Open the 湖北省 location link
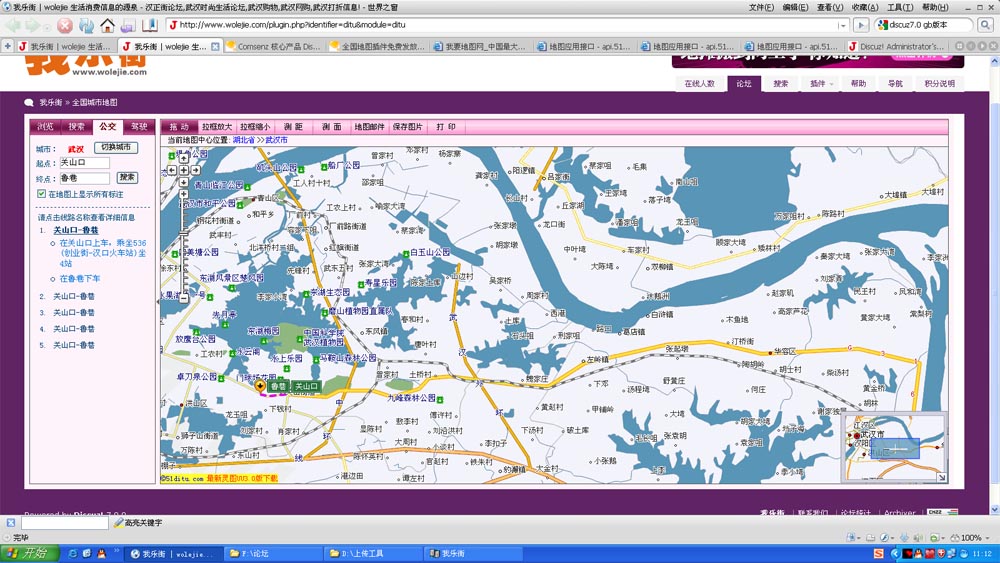The image size is (1000, 563). pyautogui.click(x=244, y=140)
